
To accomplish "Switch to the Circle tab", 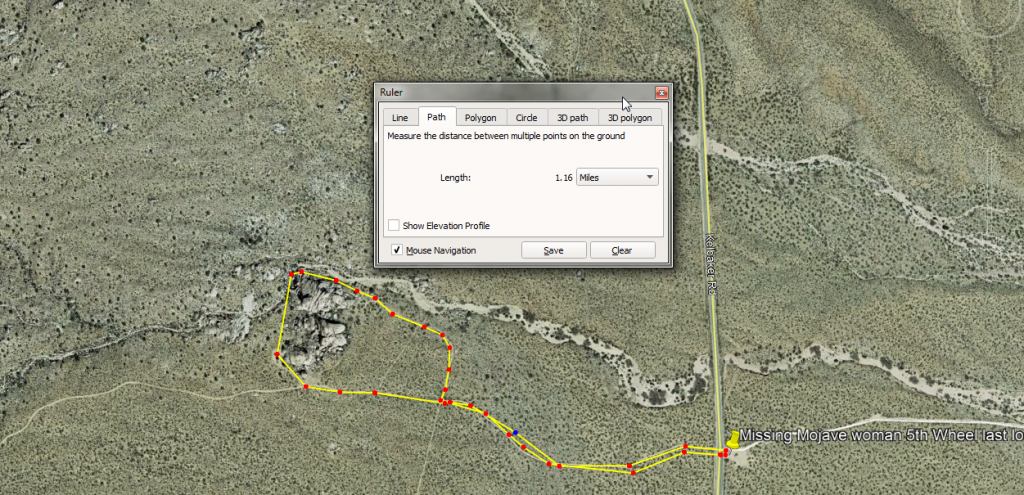I will click(x=526, y=118).
